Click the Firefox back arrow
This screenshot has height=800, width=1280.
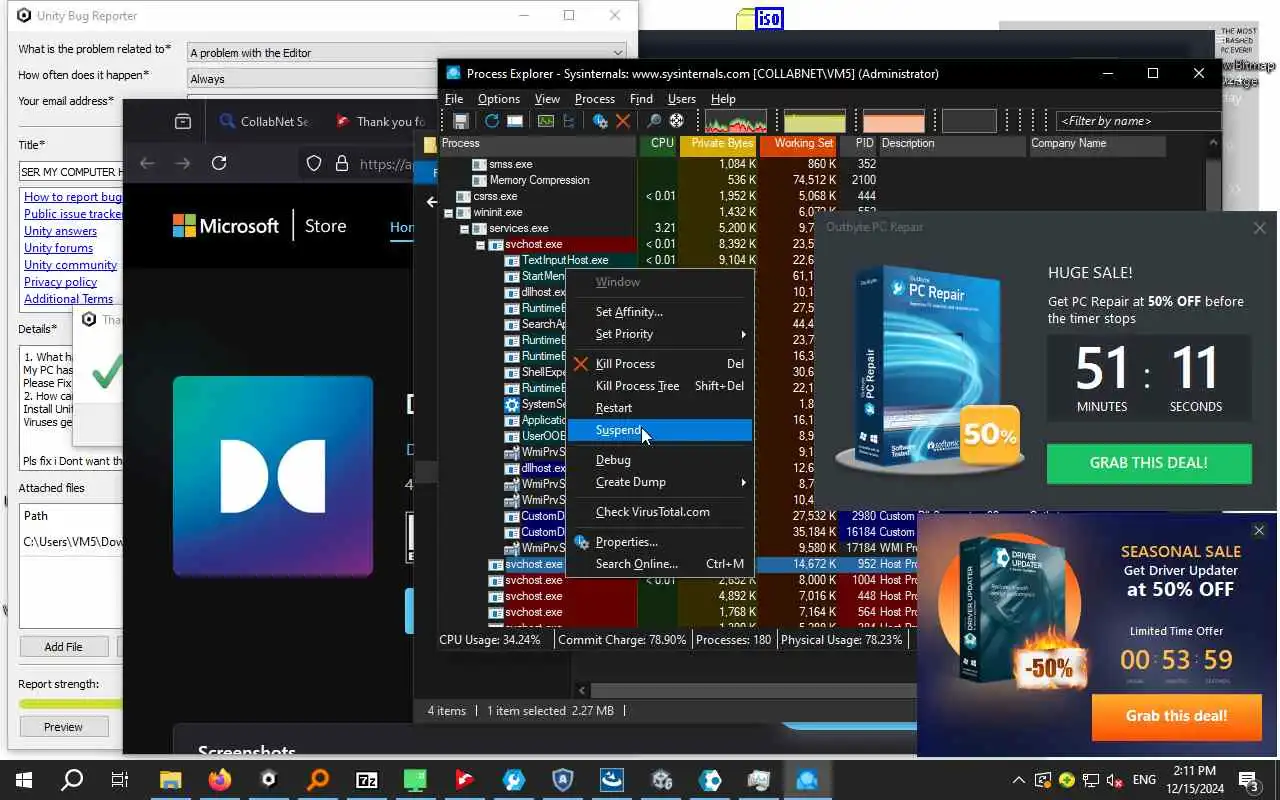(147, 163)
